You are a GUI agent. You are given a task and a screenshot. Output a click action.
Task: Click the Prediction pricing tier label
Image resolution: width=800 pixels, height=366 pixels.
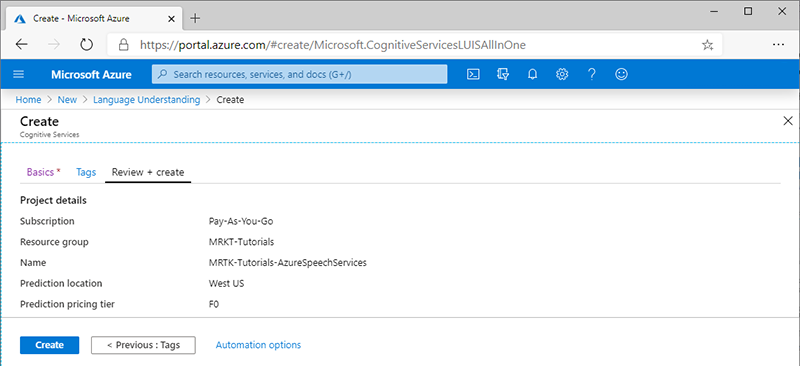pos(67,304)
